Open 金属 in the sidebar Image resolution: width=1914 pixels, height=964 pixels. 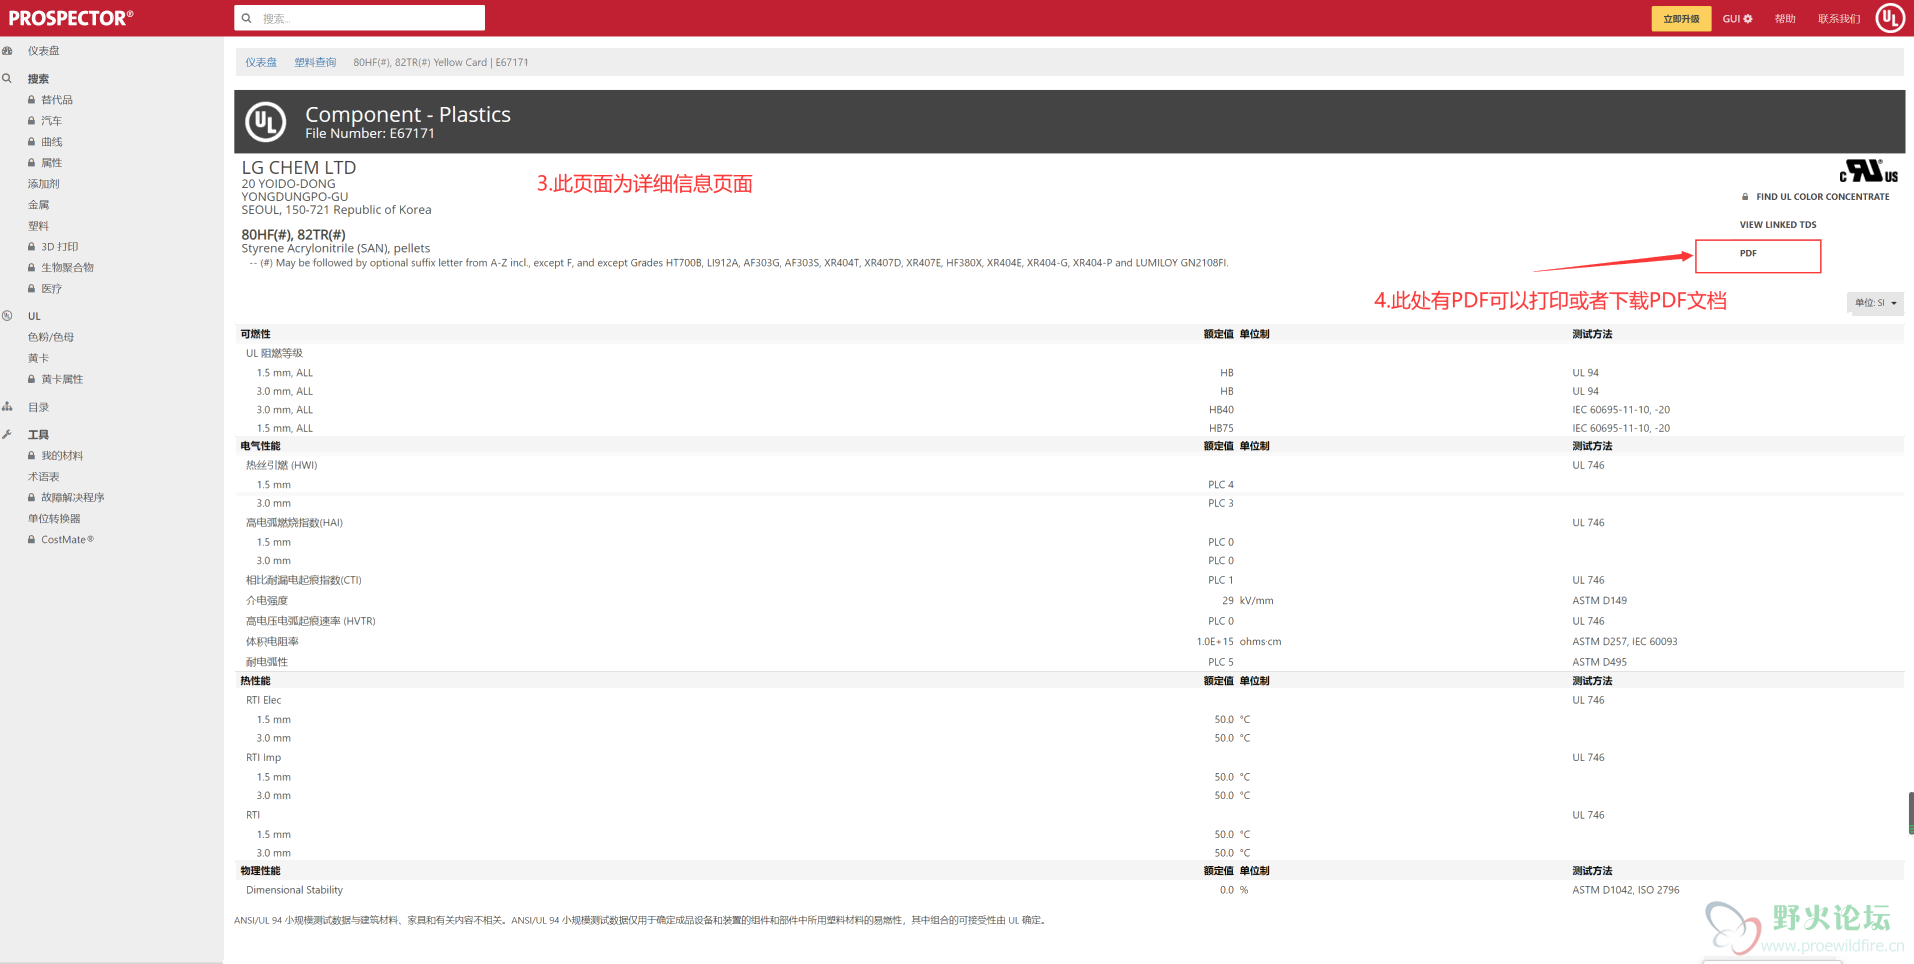point(39,205)
